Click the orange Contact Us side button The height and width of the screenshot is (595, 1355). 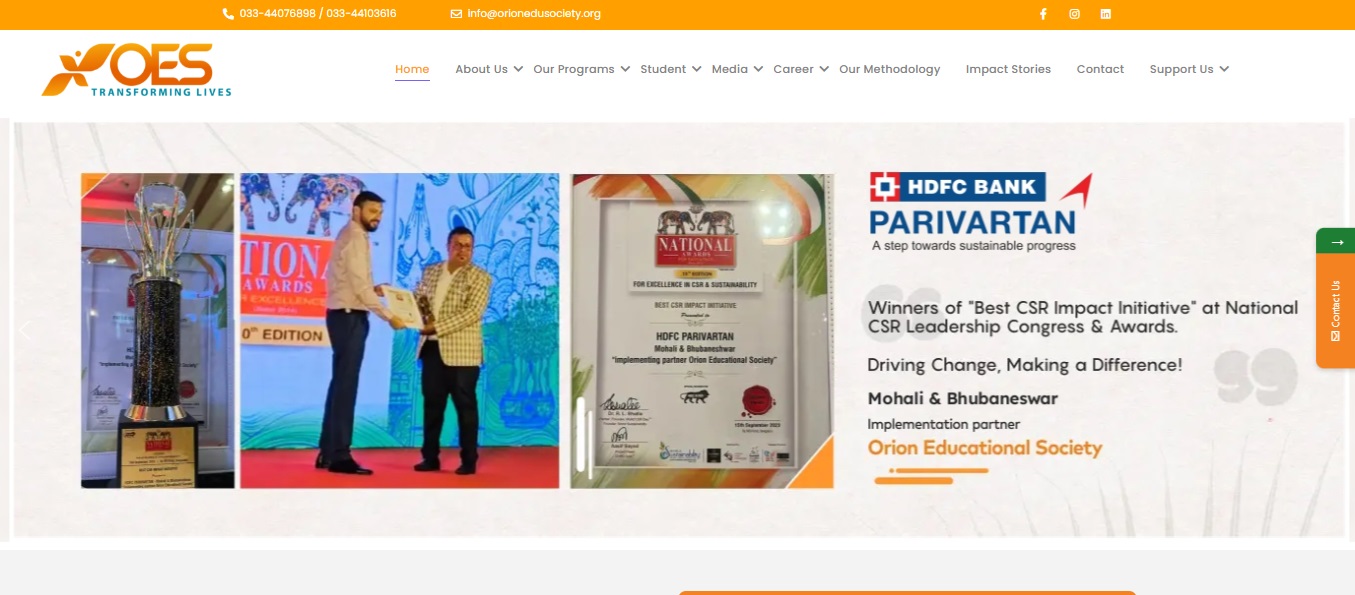1336,311
